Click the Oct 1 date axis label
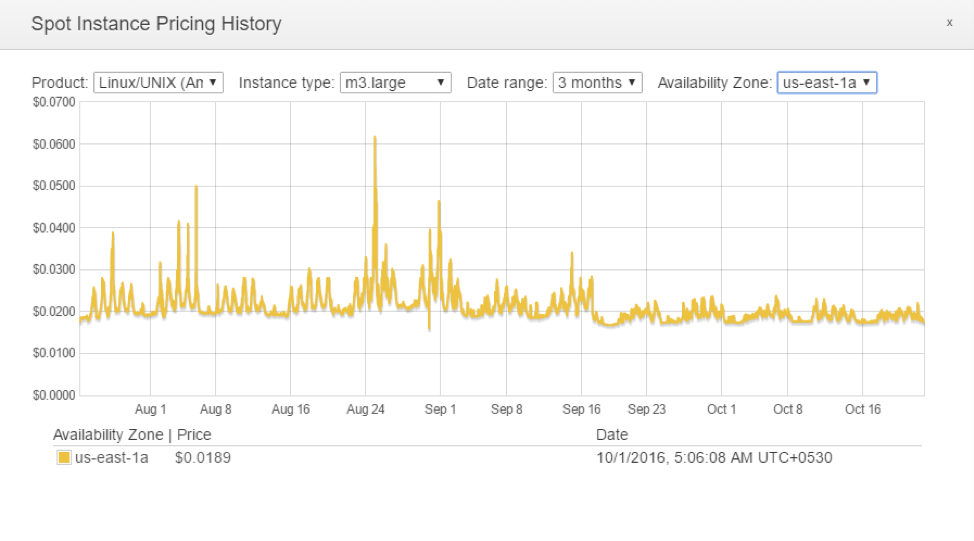The width and height of the screenshot is (974, 541). (721, 409)
